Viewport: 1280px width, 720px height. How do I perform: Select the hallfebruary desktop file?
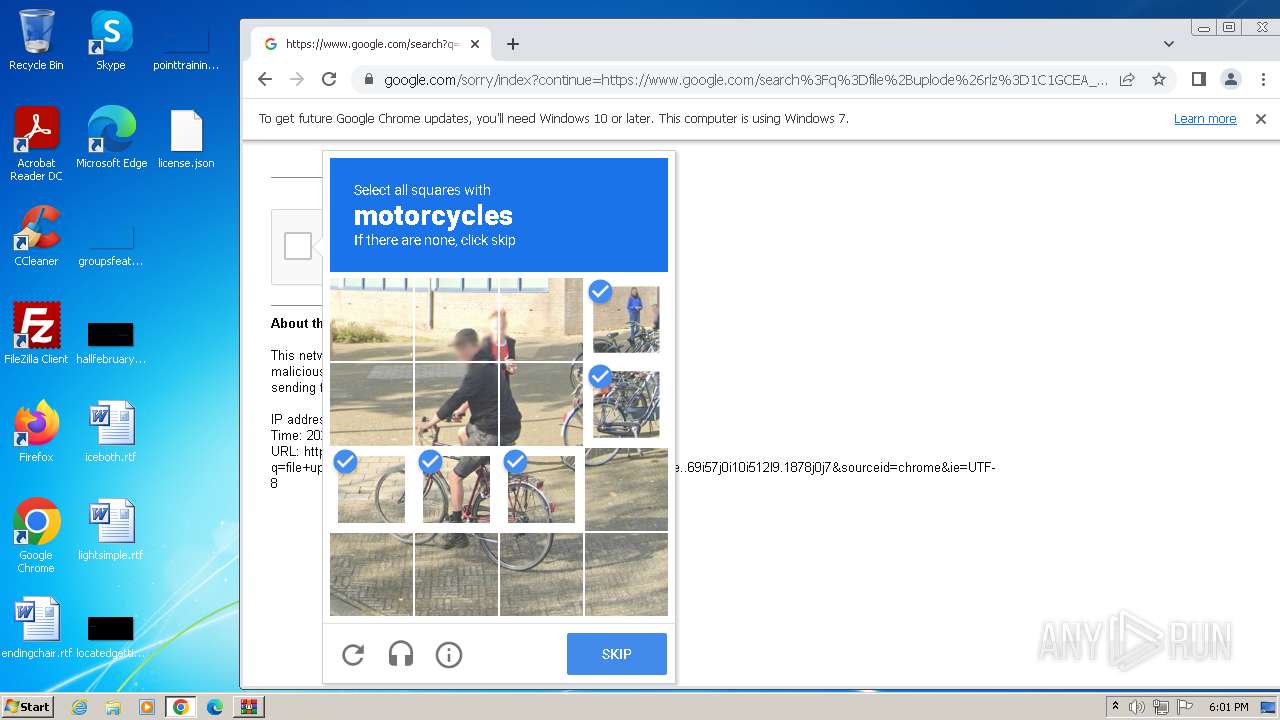[x=110, y=341]
